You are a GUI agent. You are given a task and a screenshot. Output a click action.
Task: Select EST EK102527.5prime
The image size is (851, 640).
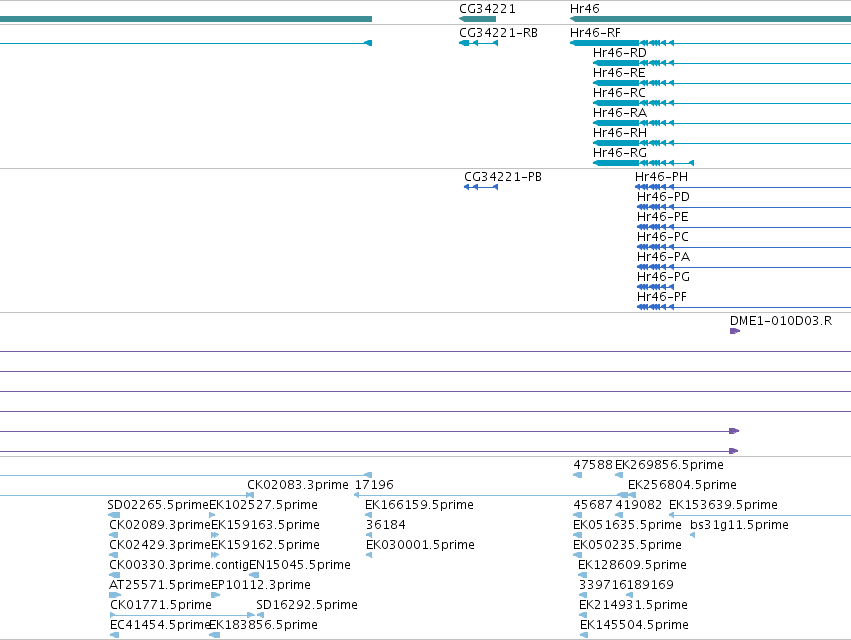263,505
